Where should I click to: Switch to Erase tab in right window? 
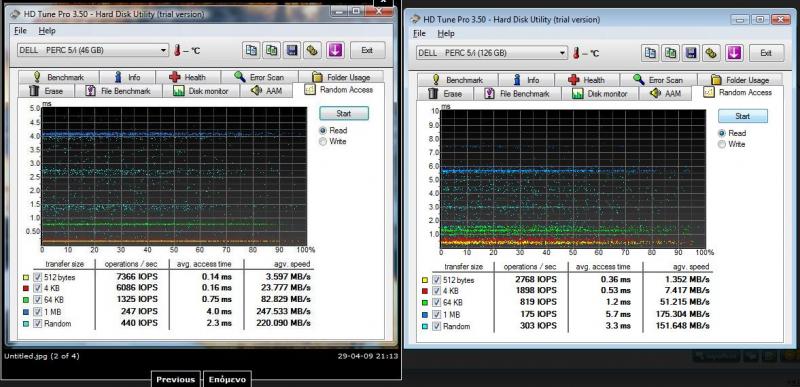[x=445, y=94]
